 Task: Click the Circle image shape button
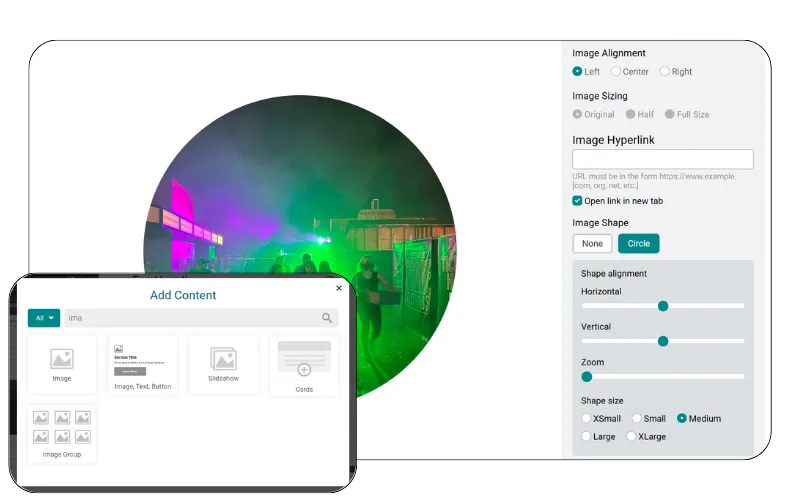(639, 243)
